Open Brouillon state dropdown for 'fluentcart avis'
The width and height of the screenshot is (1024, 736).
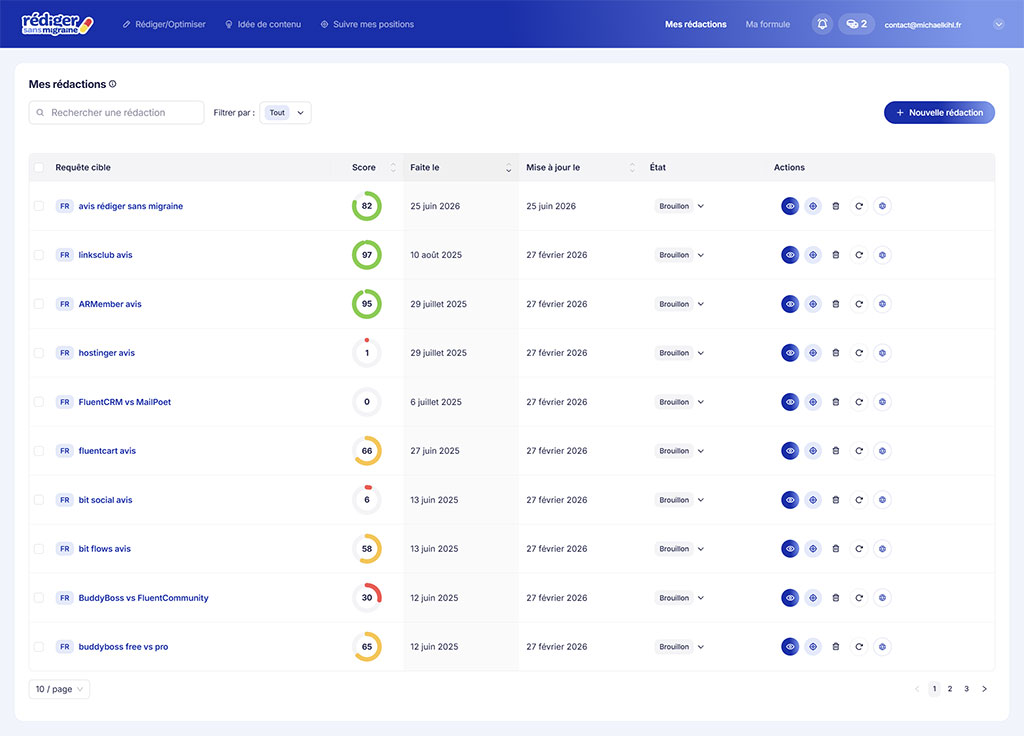[680, 451]
